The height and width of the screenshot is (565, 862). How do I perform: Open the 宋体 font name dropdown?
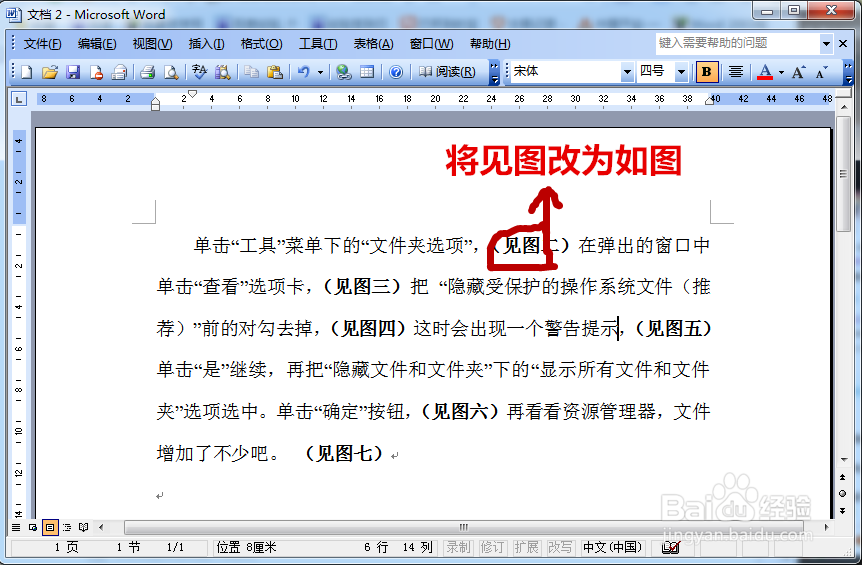627,72
